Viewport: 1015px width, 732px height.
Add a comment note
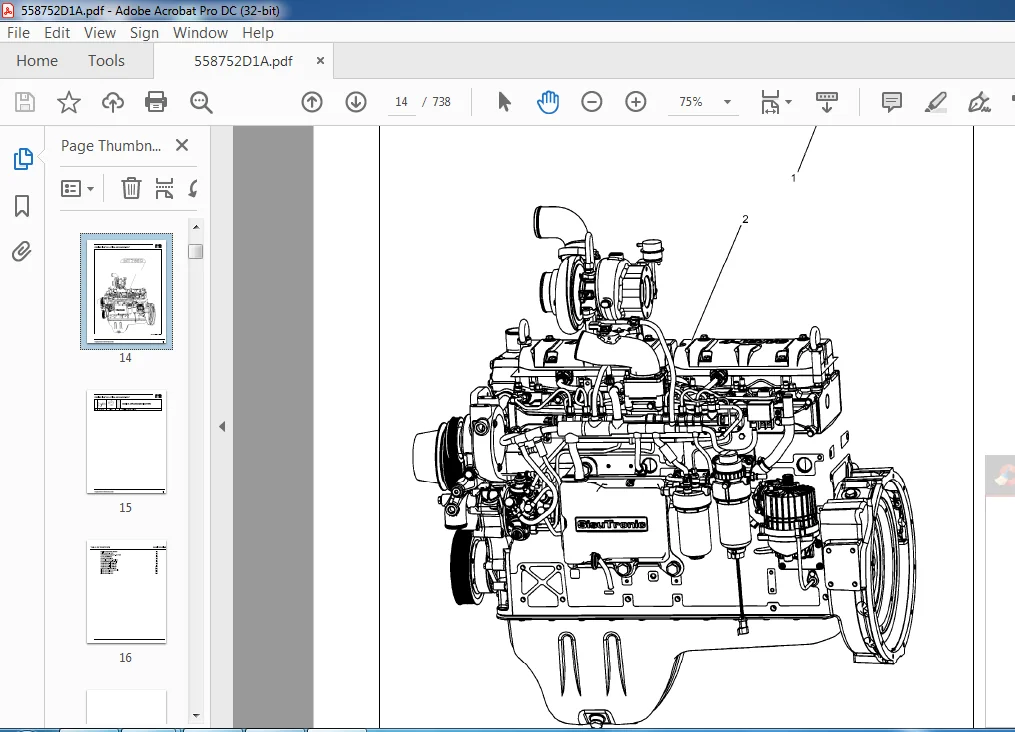[x=891, y=102]
